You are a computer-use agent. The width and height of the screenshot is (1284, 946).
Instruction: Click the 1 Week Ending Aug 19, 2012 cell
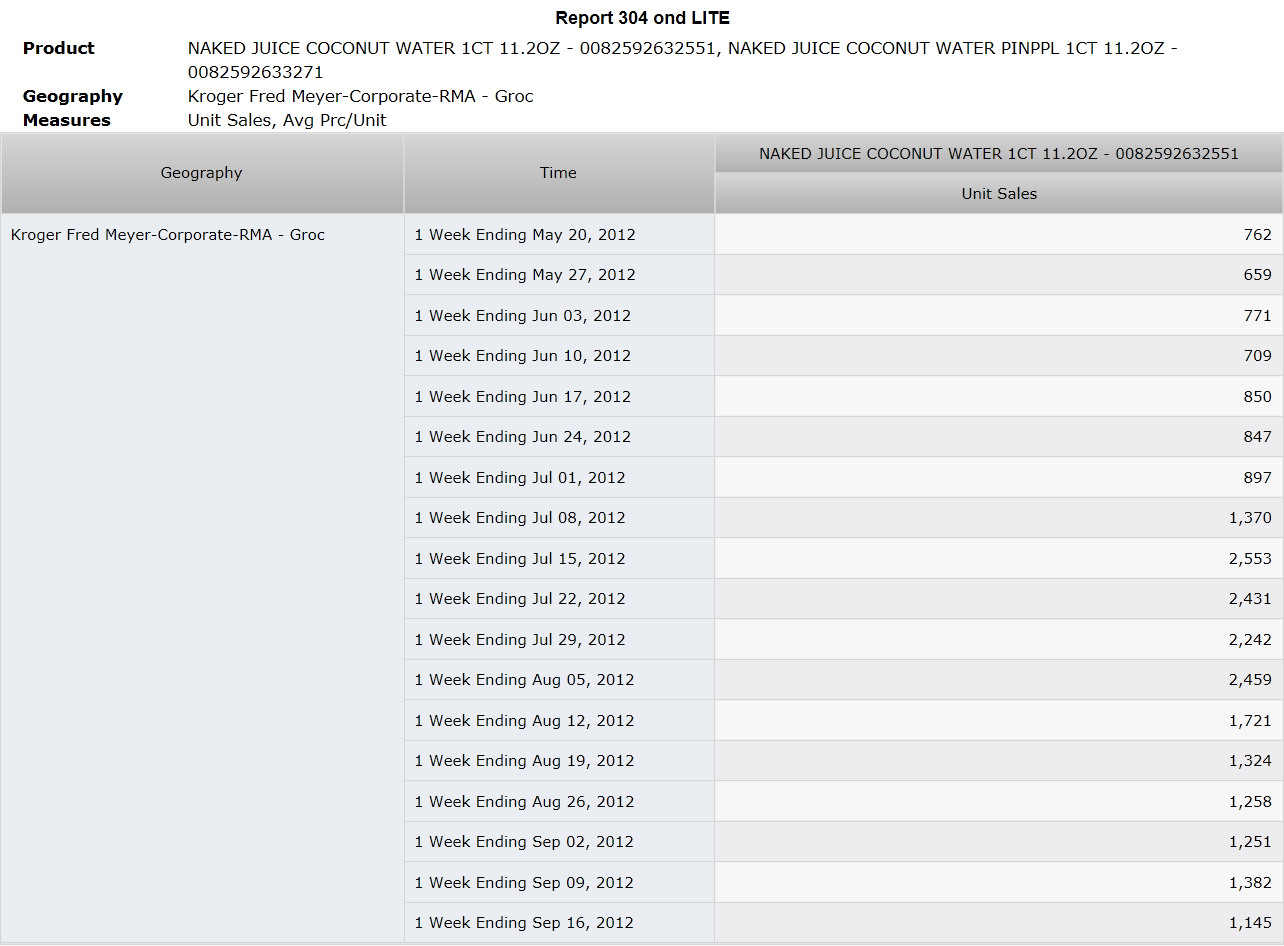coord(559,761)
